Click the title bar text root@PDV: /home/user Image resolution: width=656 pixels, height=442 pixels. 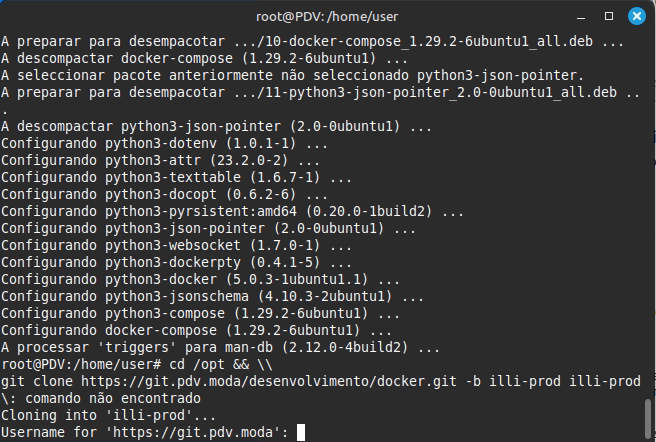pyautogui.click(x=327, y=17)
